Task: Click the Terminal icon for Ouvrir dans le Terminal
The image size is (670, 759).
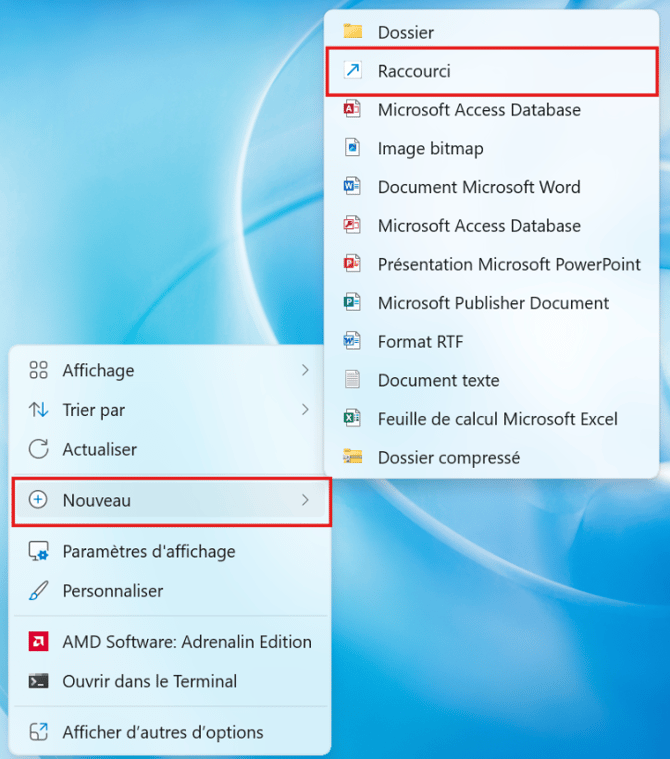Action: (39, 682)
